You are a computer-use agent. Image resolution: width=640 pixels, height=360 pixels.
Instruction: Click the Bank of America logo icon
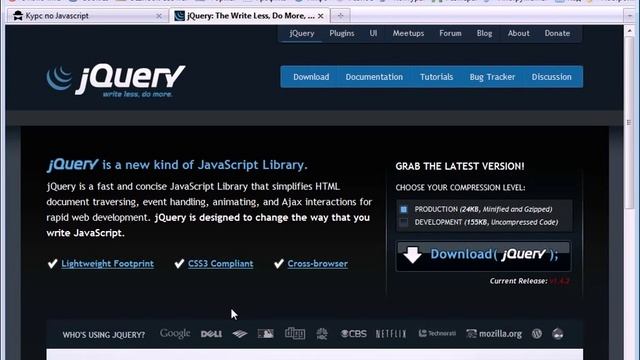(x=240, y=334)
